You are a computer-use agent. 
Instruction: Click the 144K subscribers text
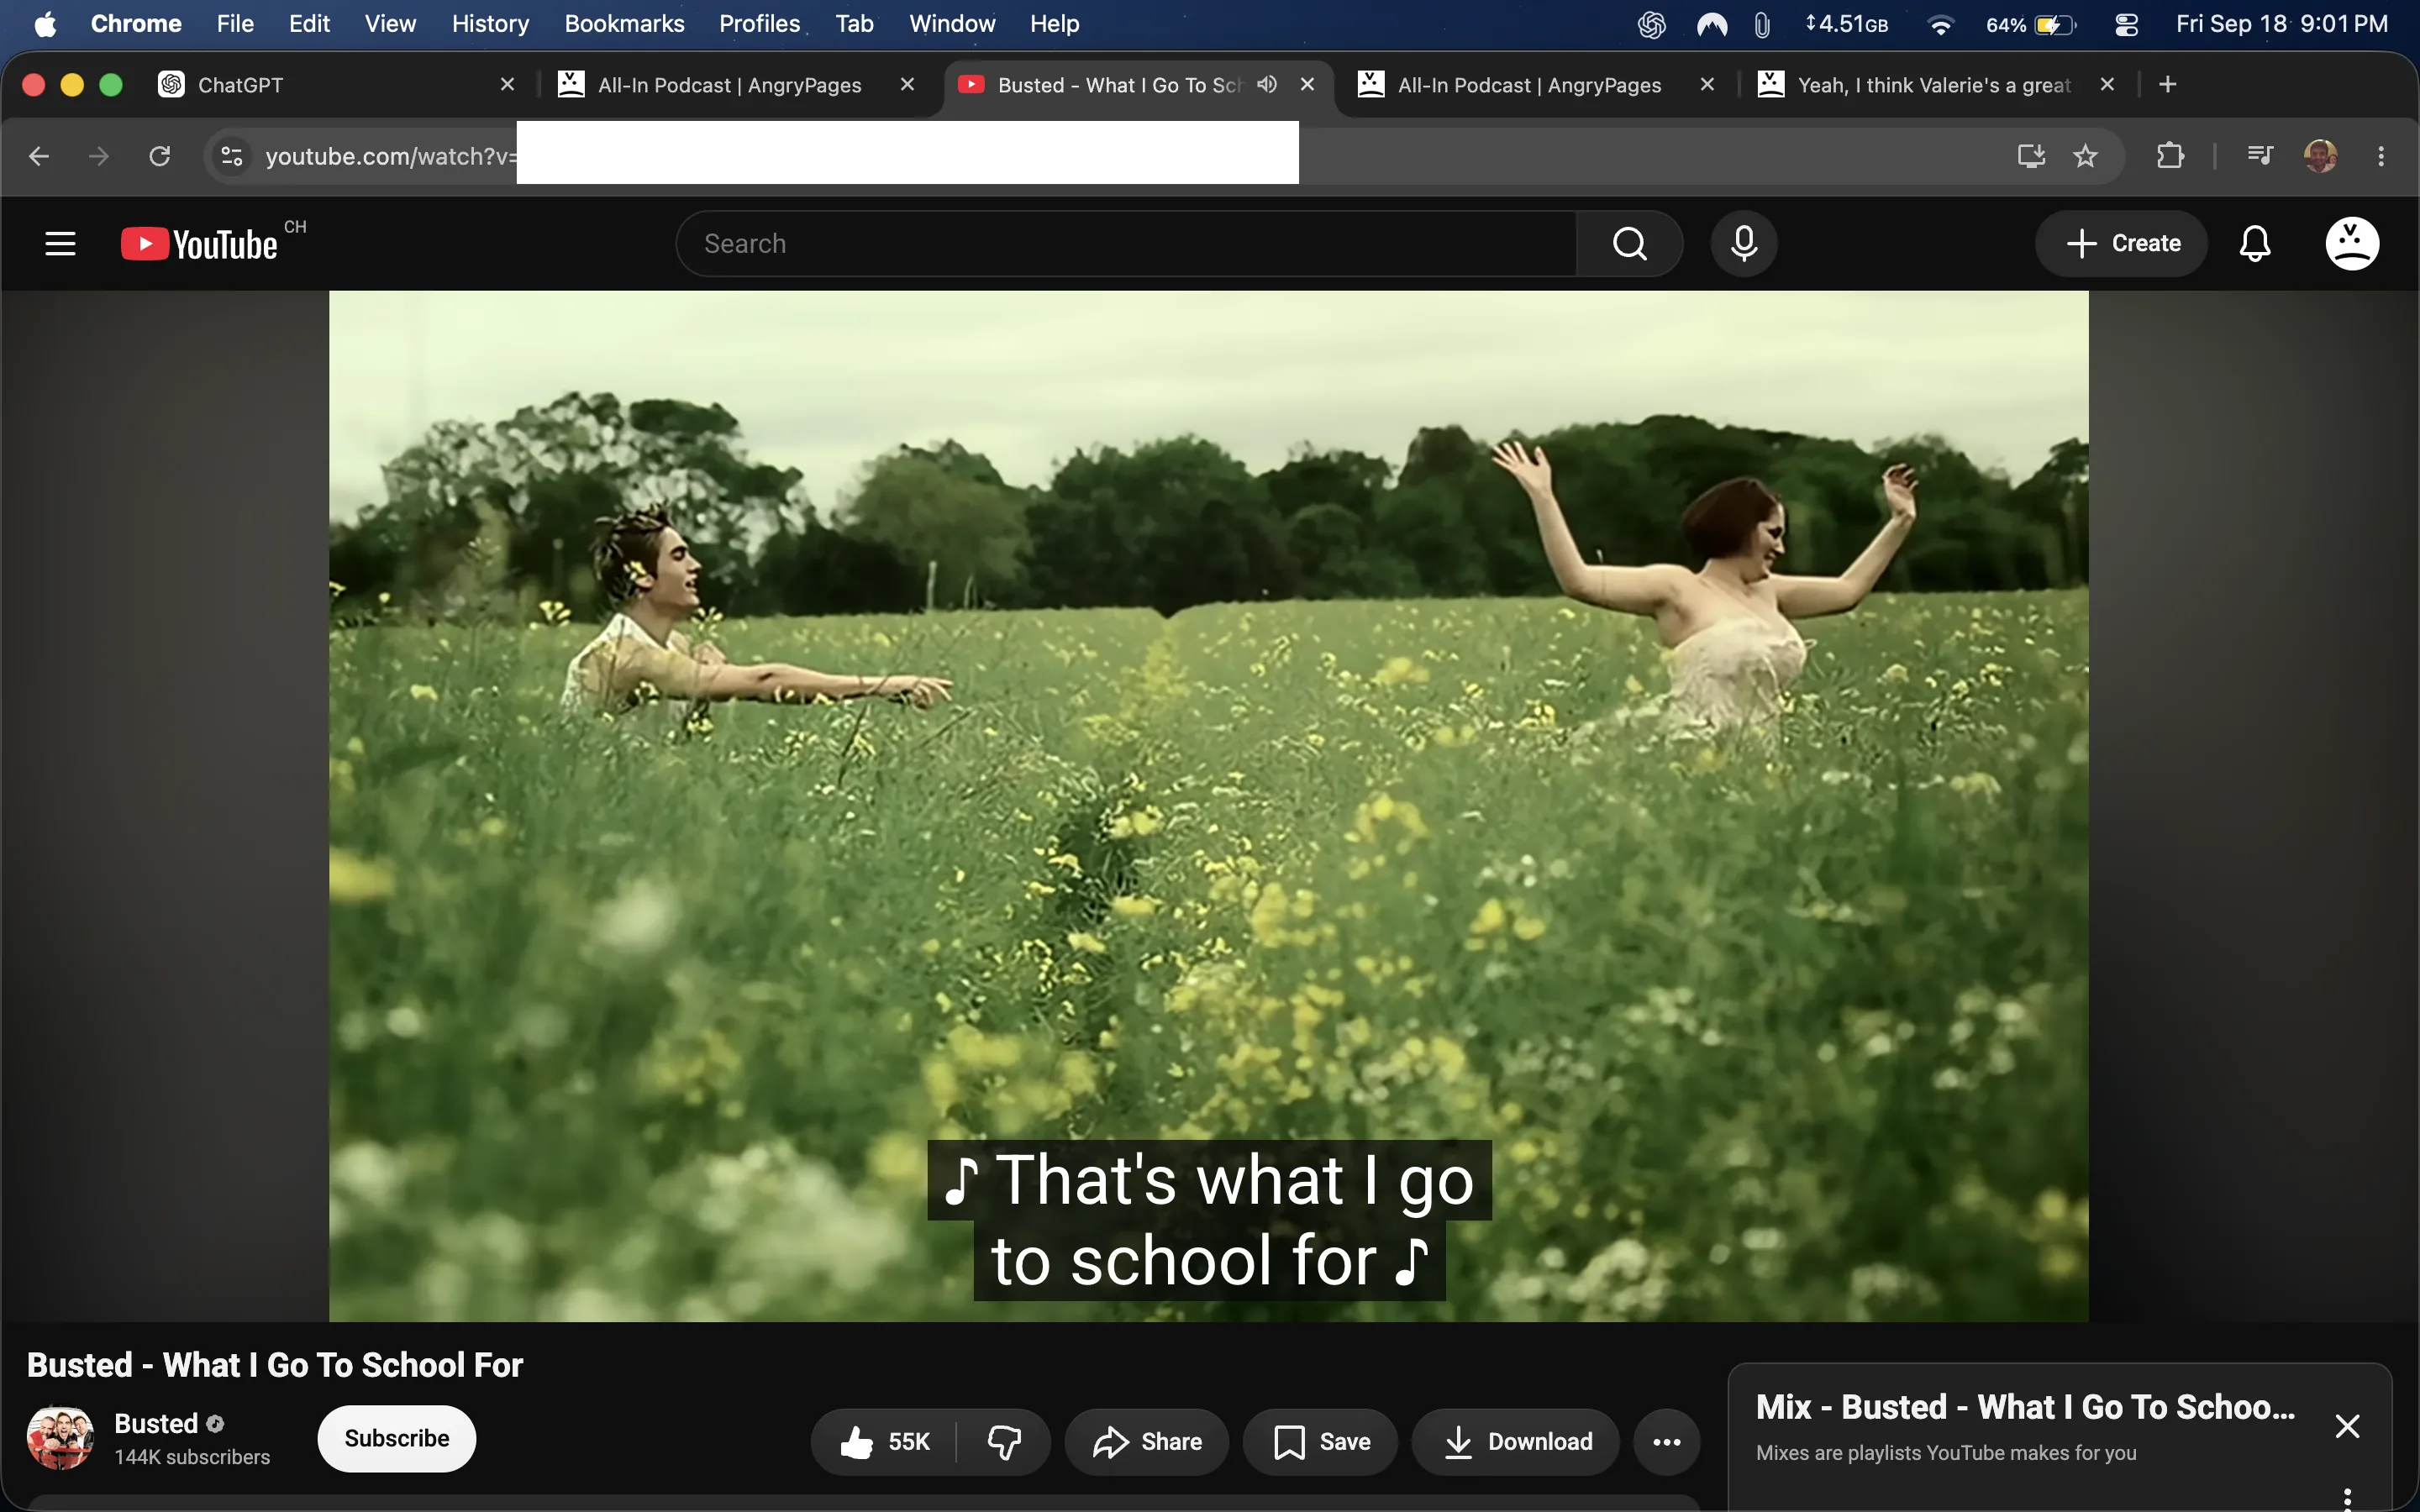192,1457
